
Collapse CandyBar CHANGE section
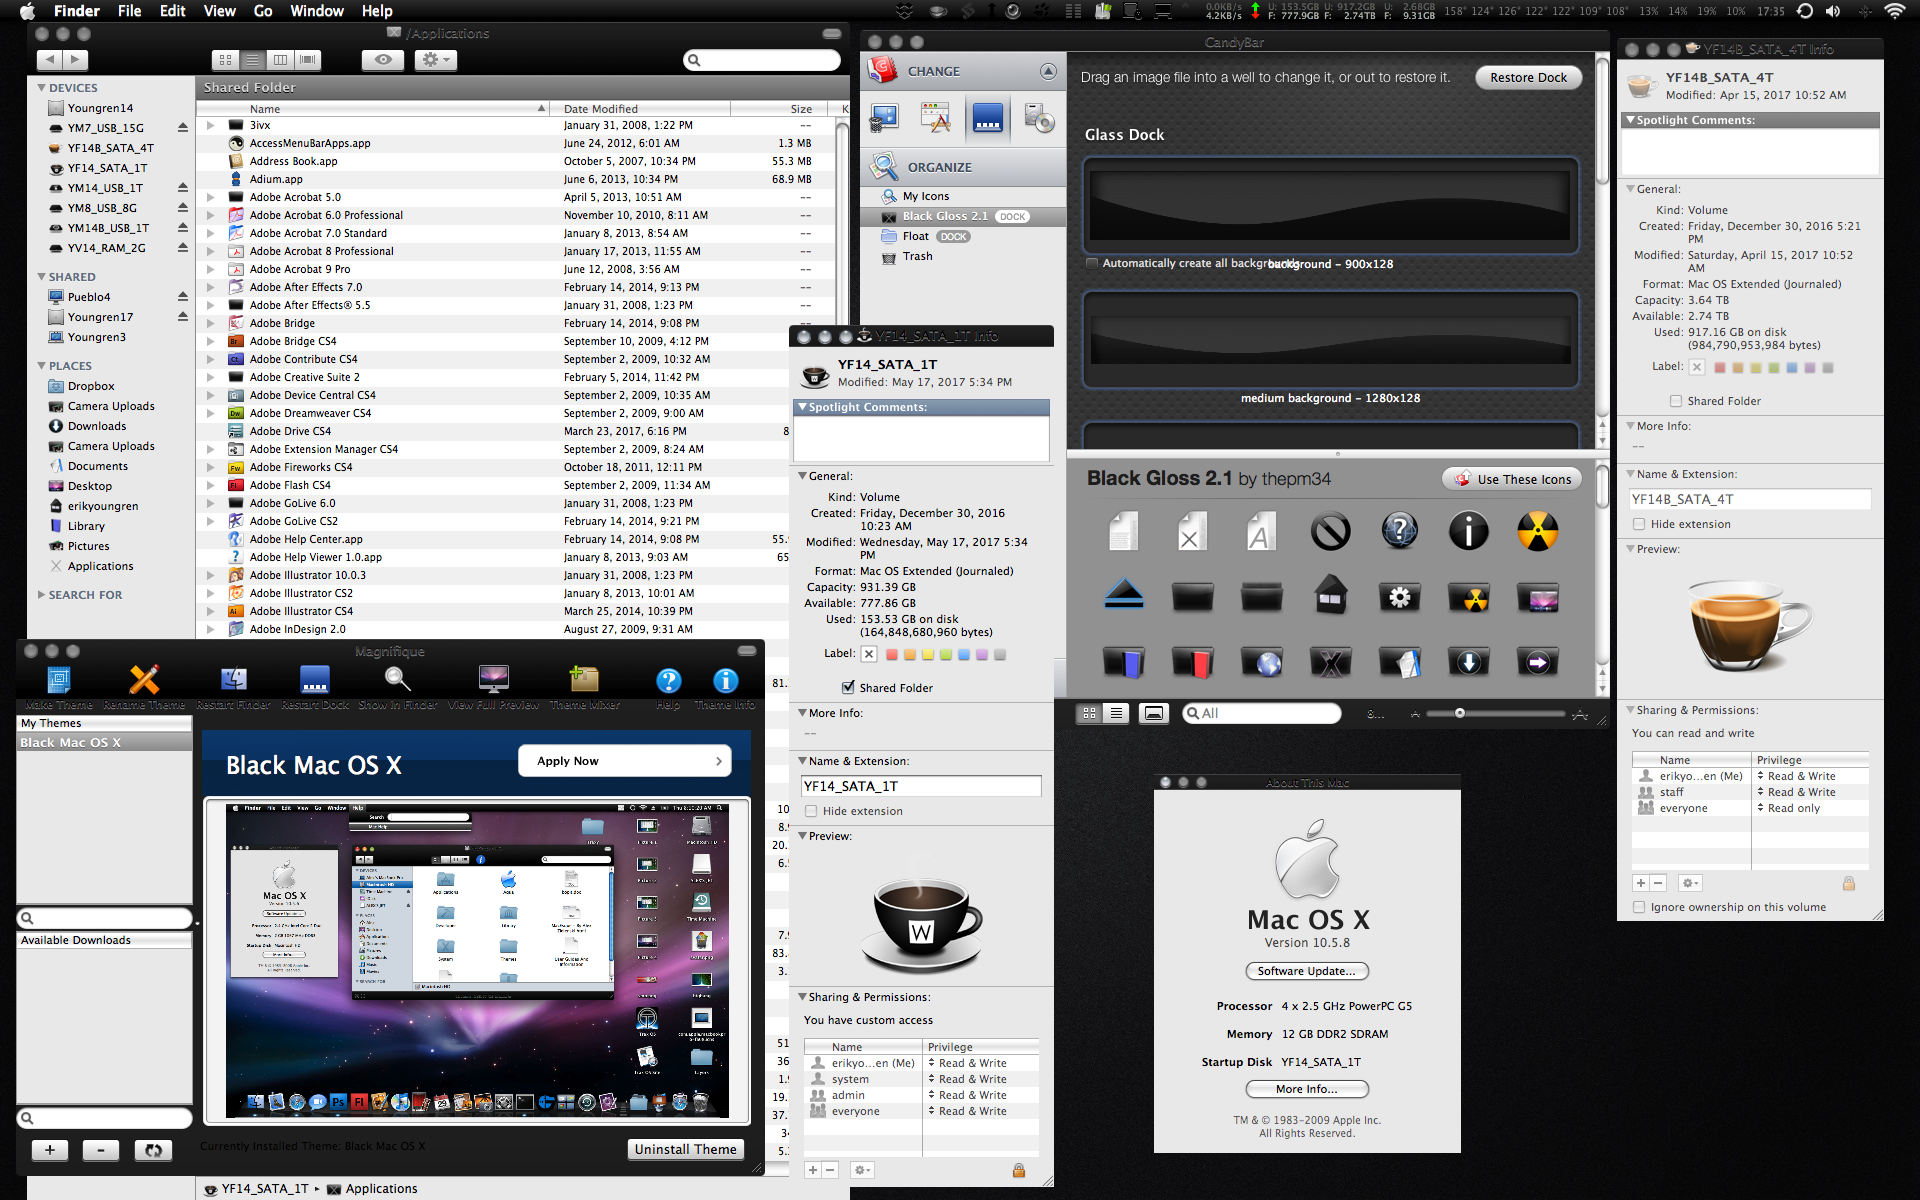pos(1048,71)
